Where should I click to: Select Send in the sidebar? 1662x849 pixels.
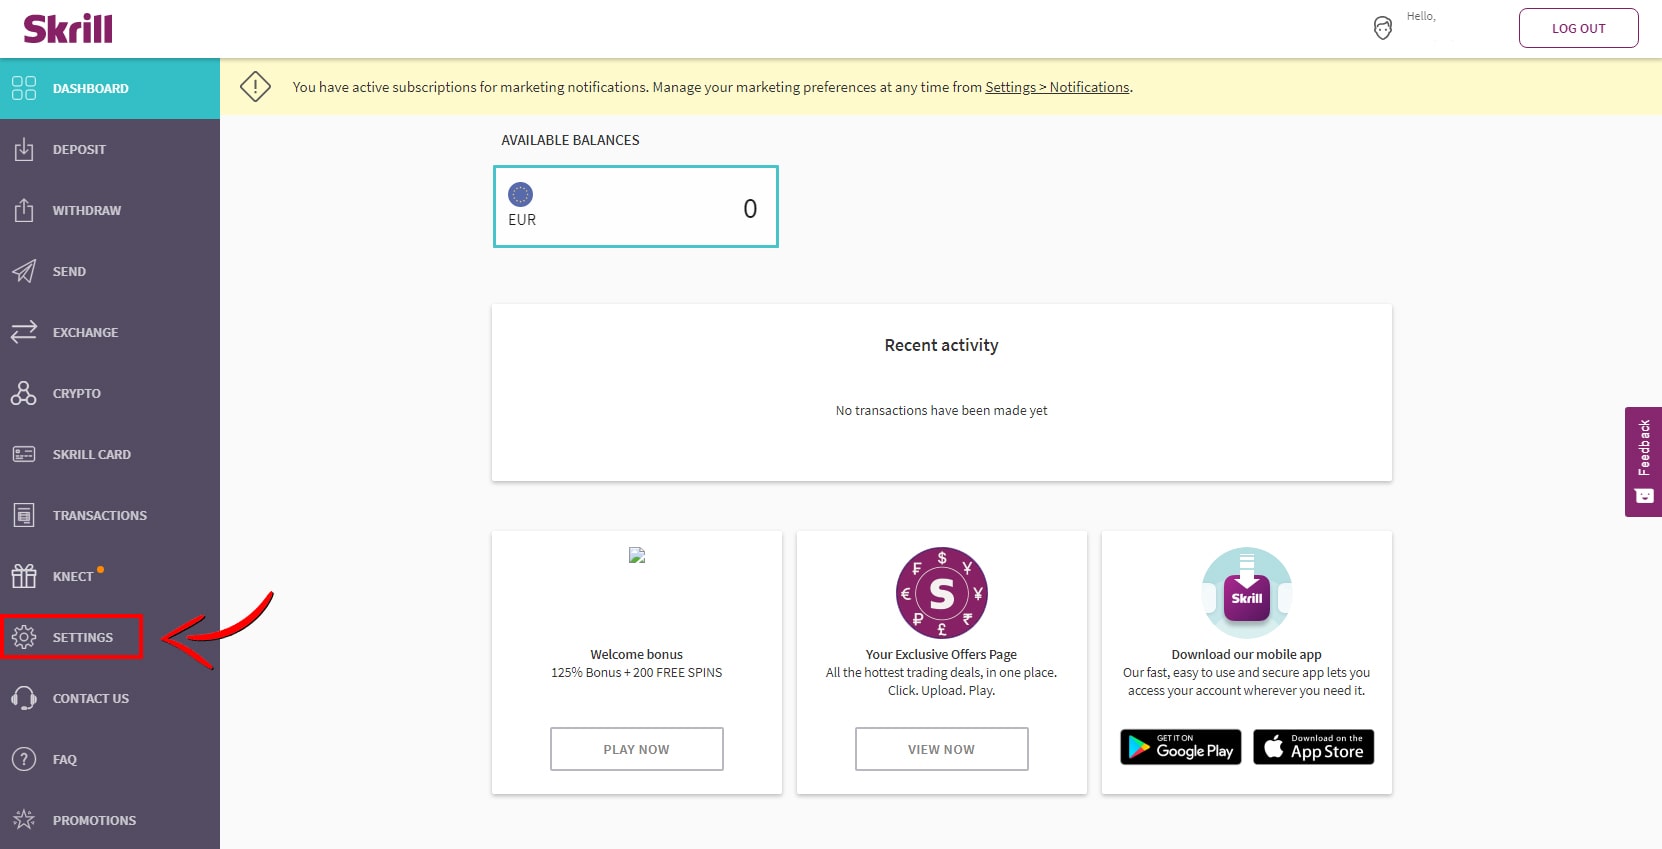110,271
